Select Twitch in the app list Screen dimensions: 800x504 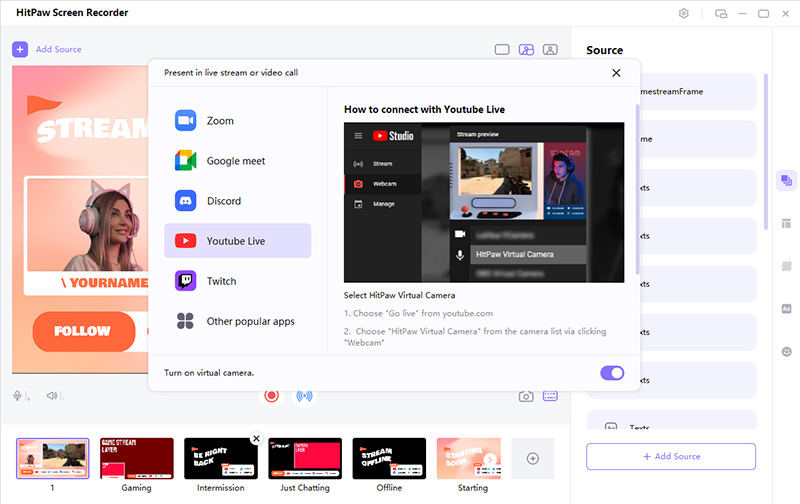tap(237, 281)
